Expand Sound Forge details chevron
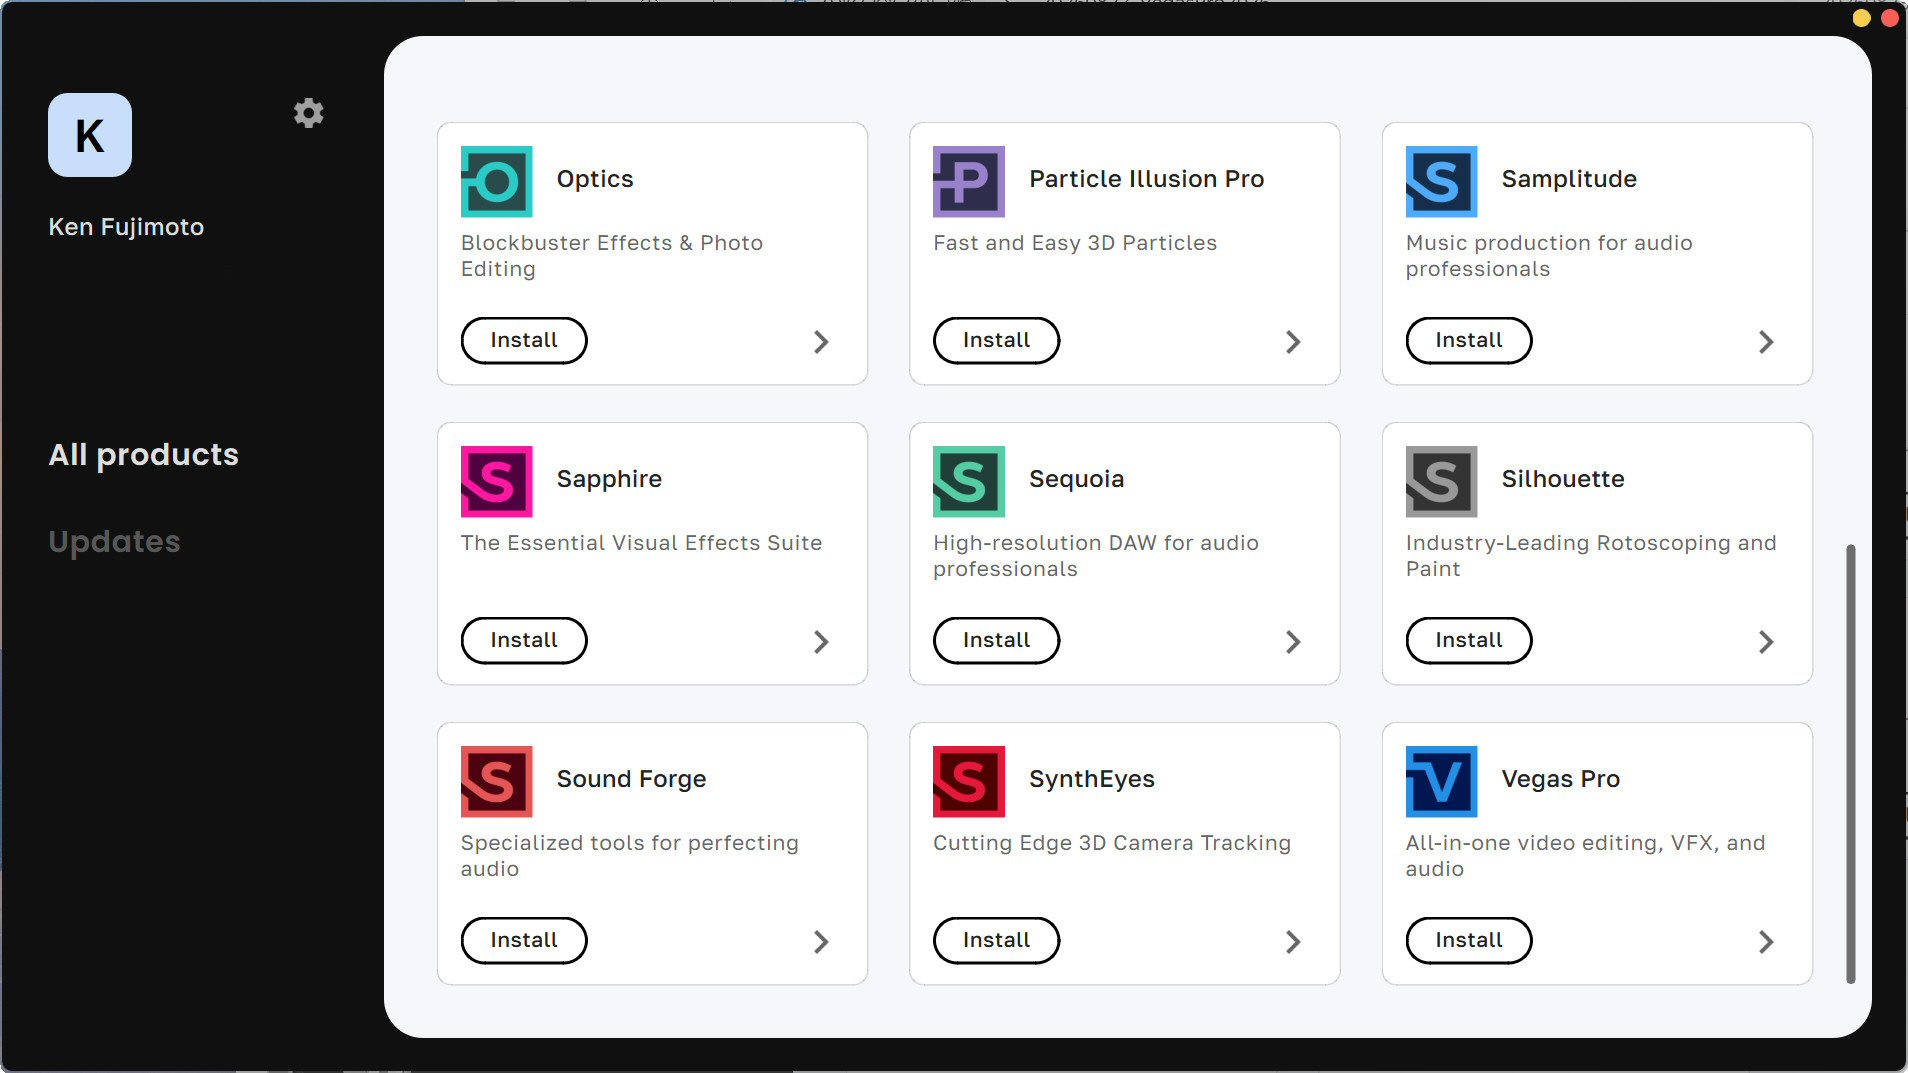This screenshot has width=1908, height=1073. (821, 942)
